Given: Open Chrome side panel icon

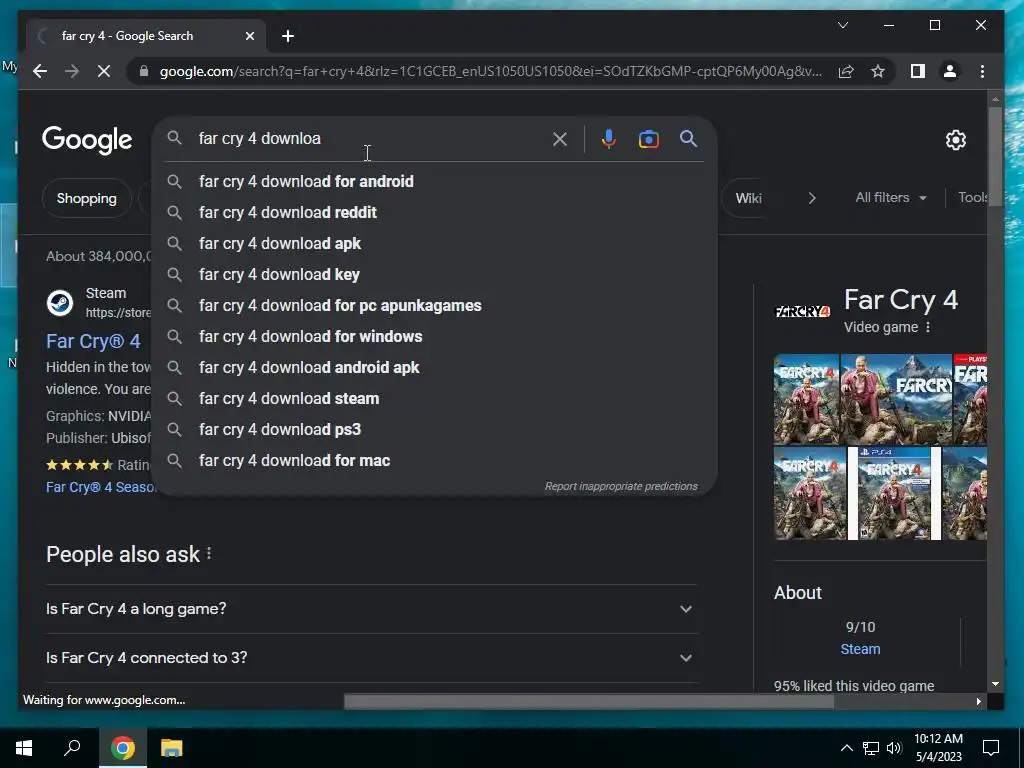Looking at the screenshot, I should coord(918,71).
